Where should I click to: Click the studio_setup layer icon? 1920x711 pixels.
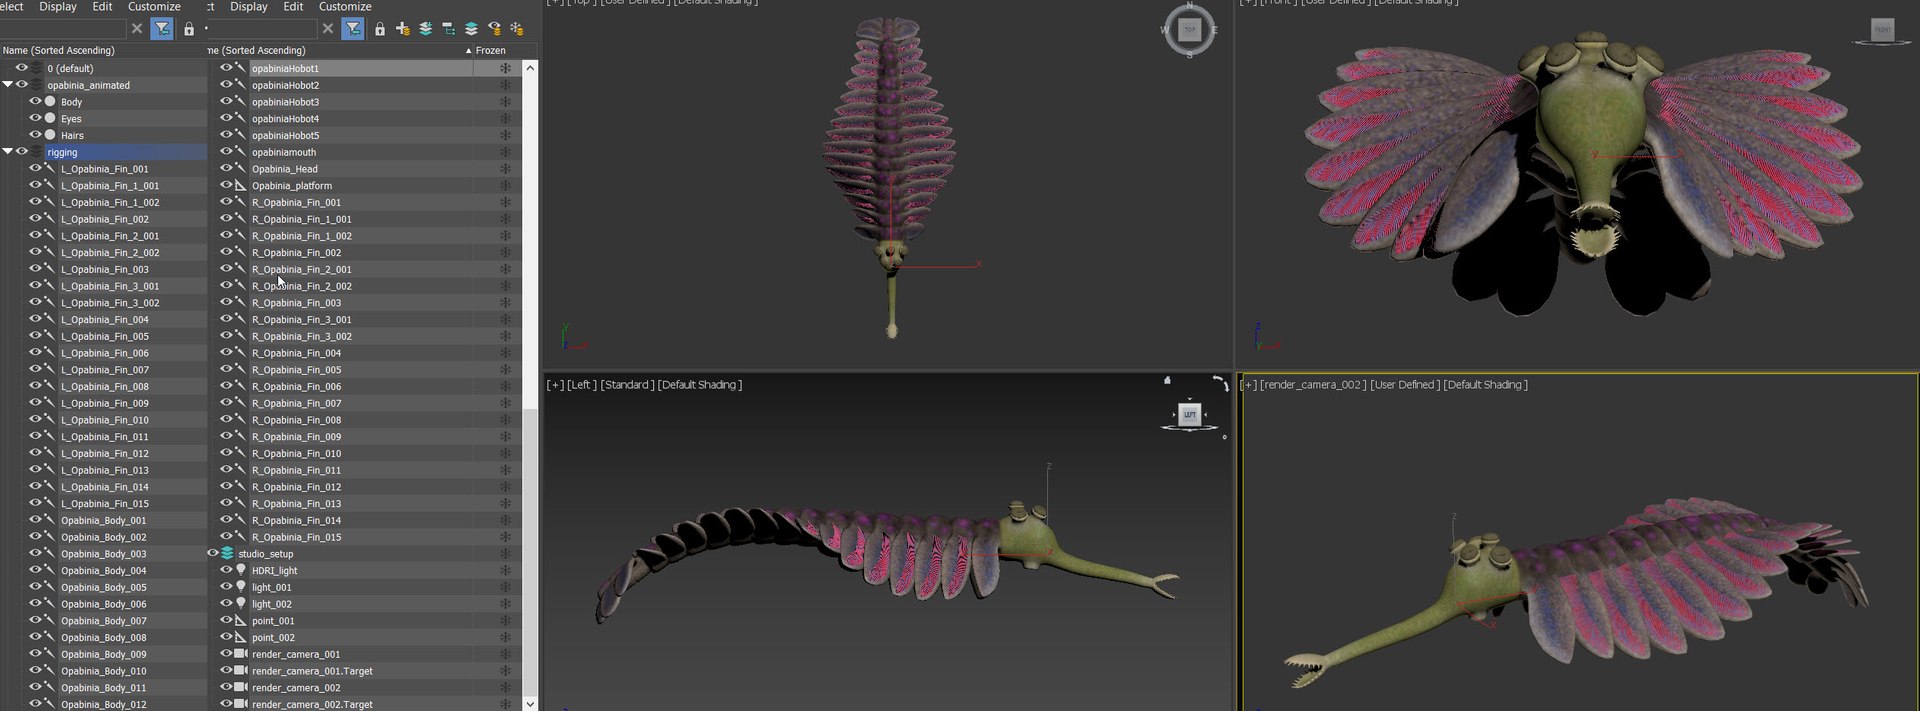(227, 553)
